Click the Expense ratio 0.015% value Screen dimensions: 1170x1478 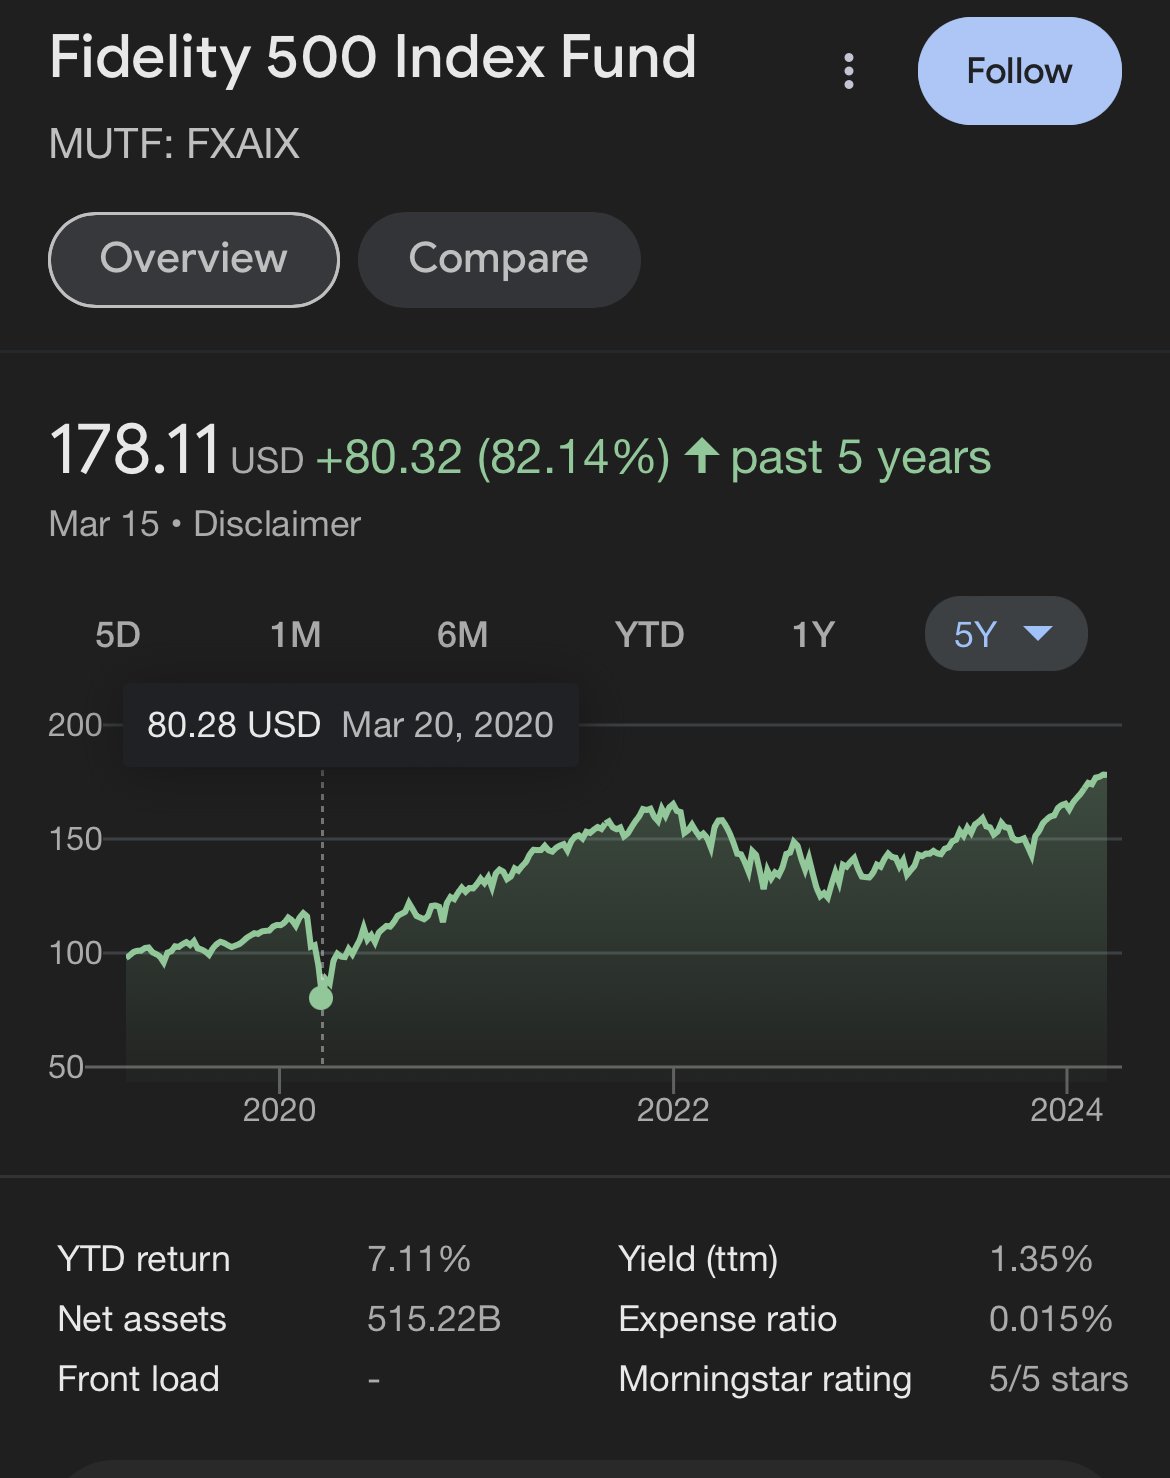tap(1050, 1319)
